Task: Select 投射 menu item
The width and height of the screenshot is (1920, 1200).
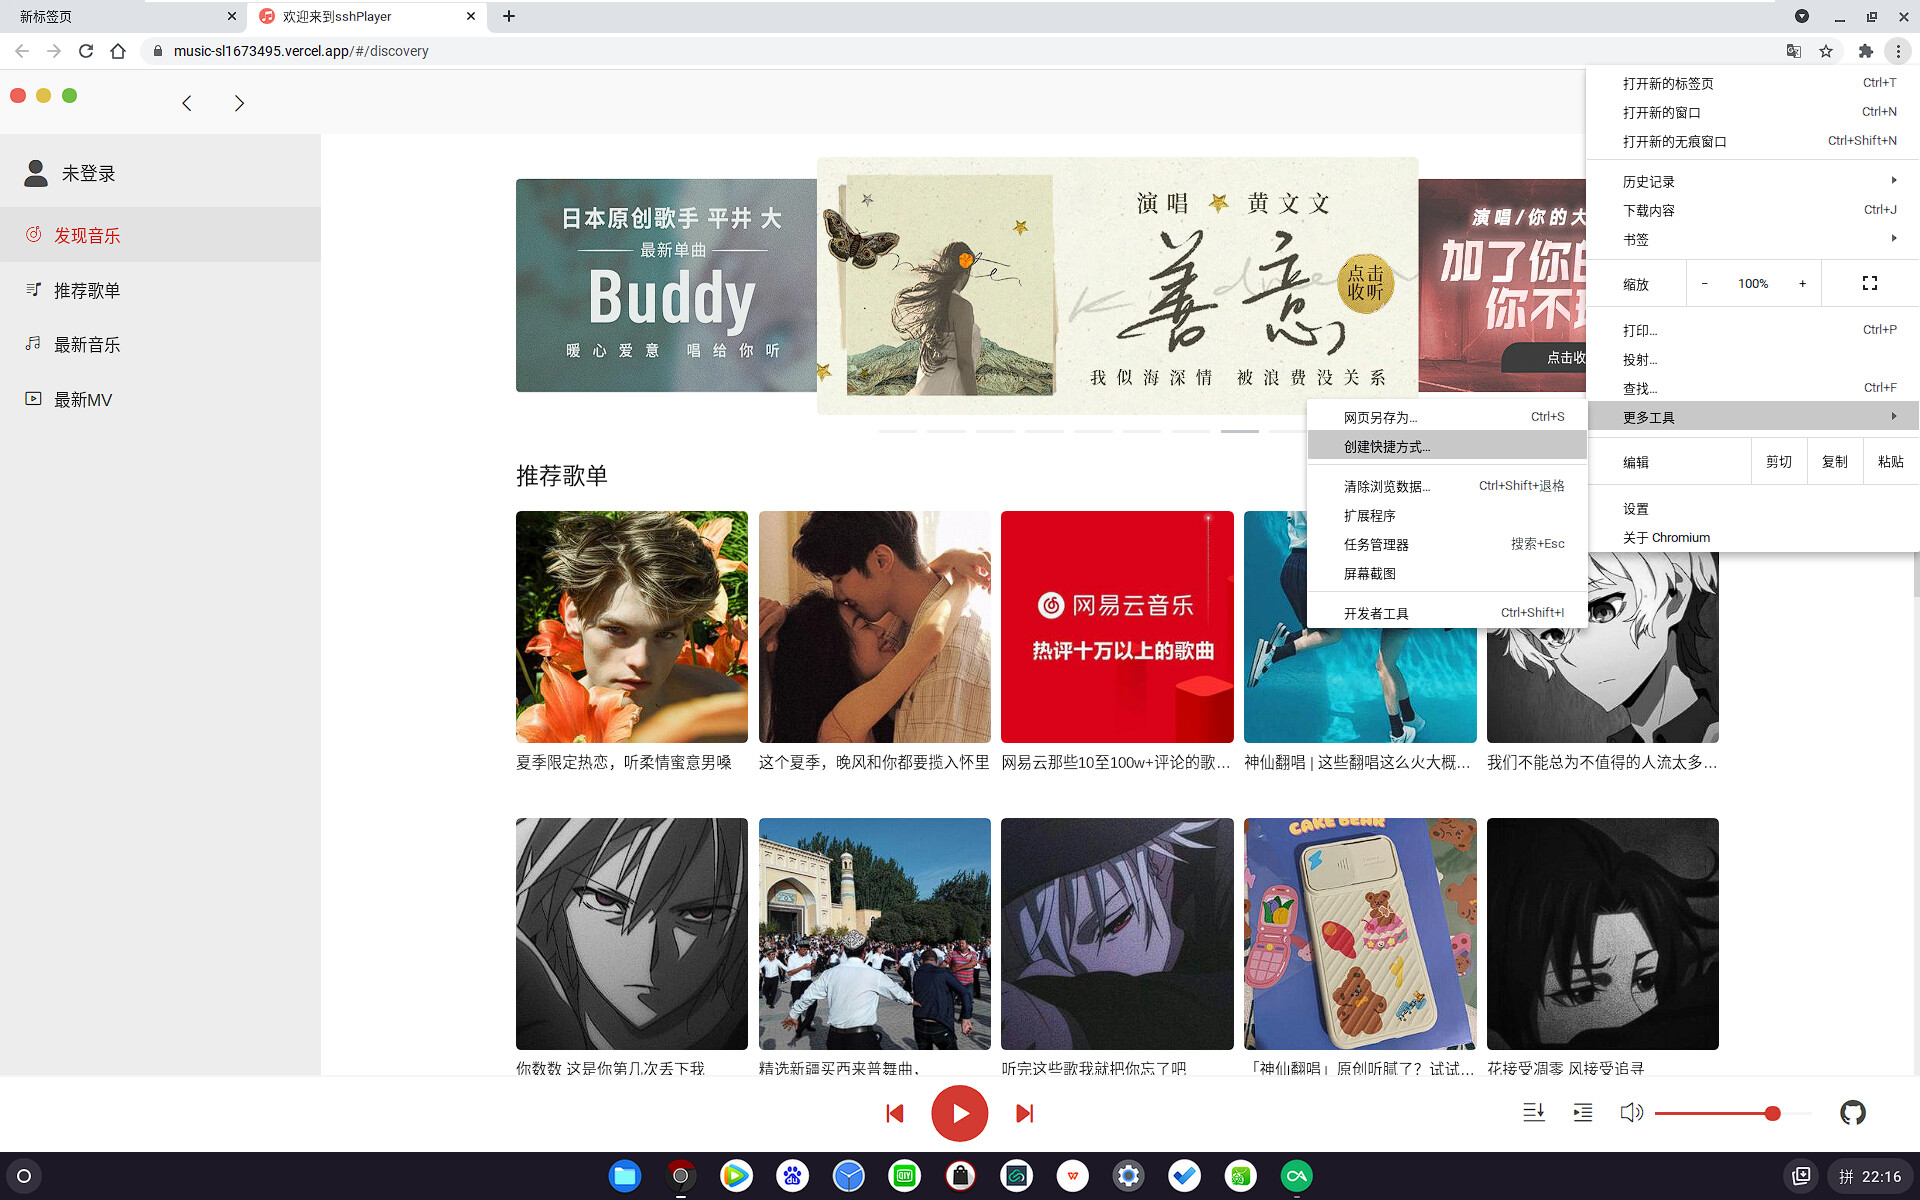Action: pos(1752,359)
